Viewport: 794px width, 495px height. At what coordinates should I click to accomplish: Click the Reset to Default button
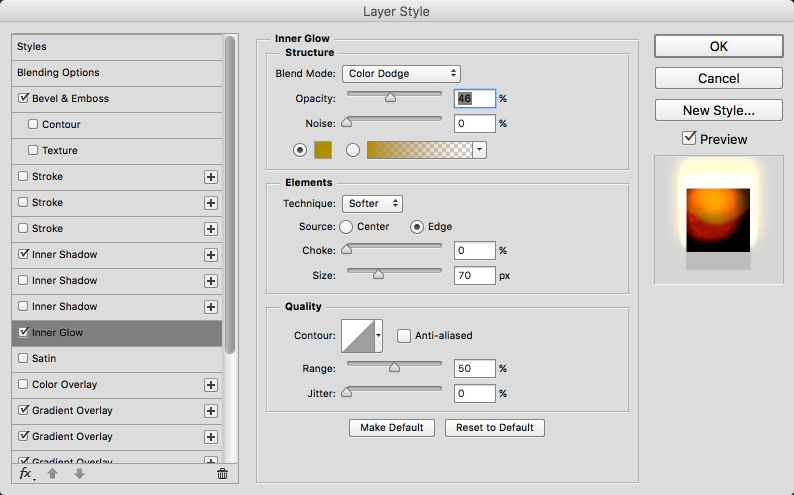click(494, 427)
